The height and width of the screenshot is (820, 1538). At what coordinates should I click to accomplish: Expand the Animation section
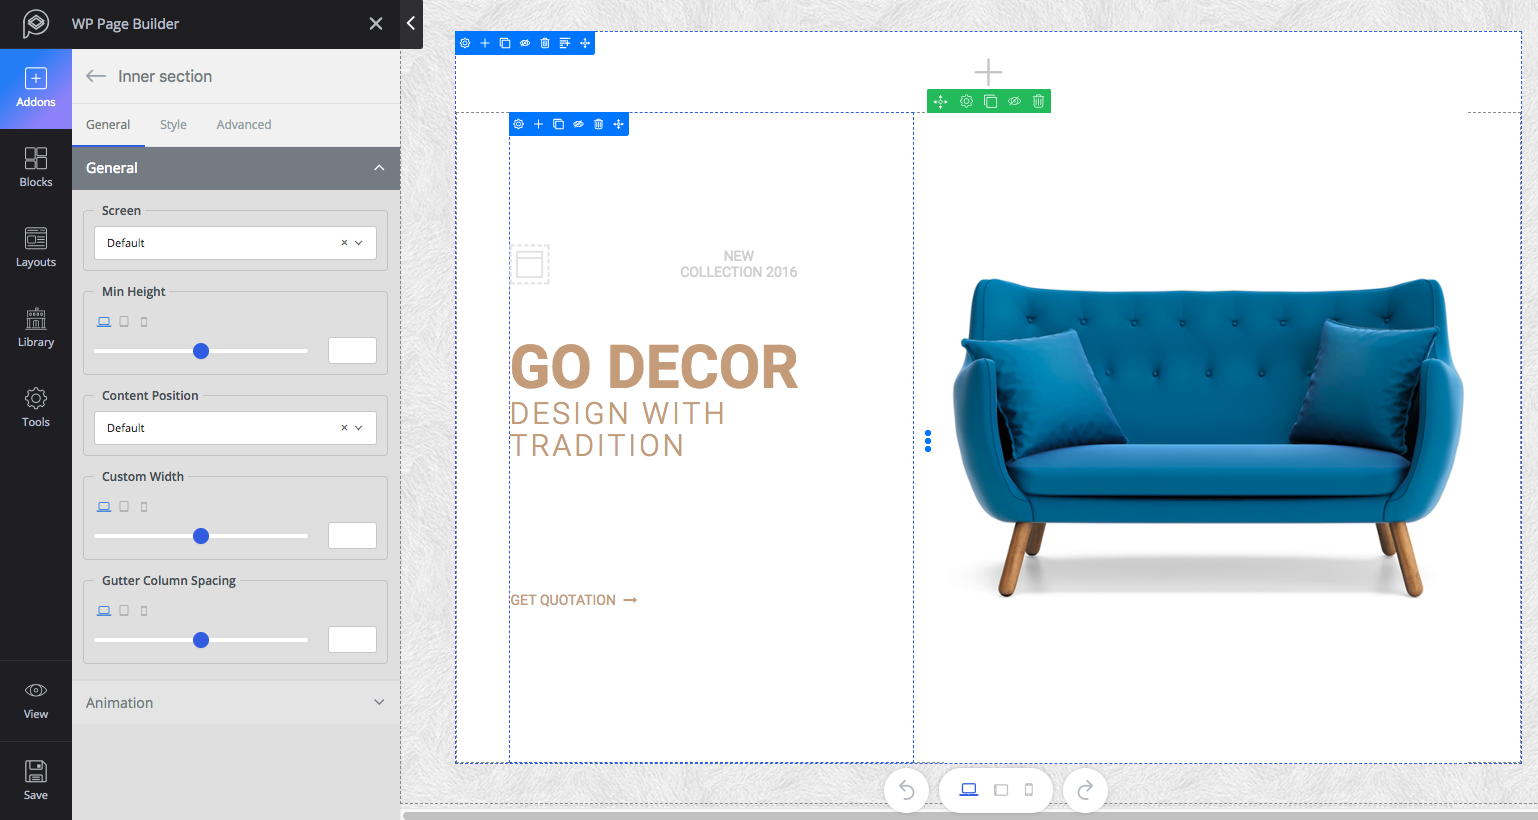236,703
